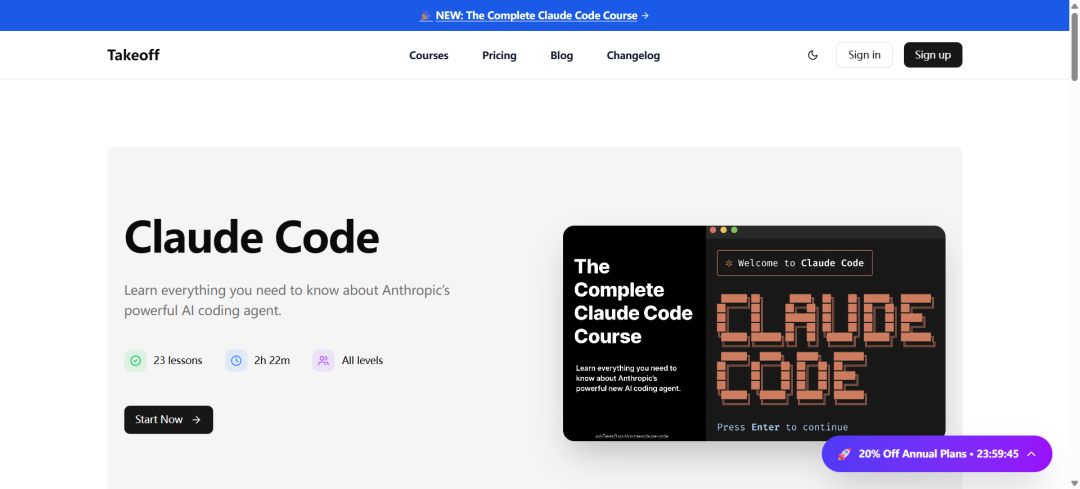Expand the 20% Off Annual Plans chevron
The height and width of the screenshot is (489, 1080).
(1031, 454)
